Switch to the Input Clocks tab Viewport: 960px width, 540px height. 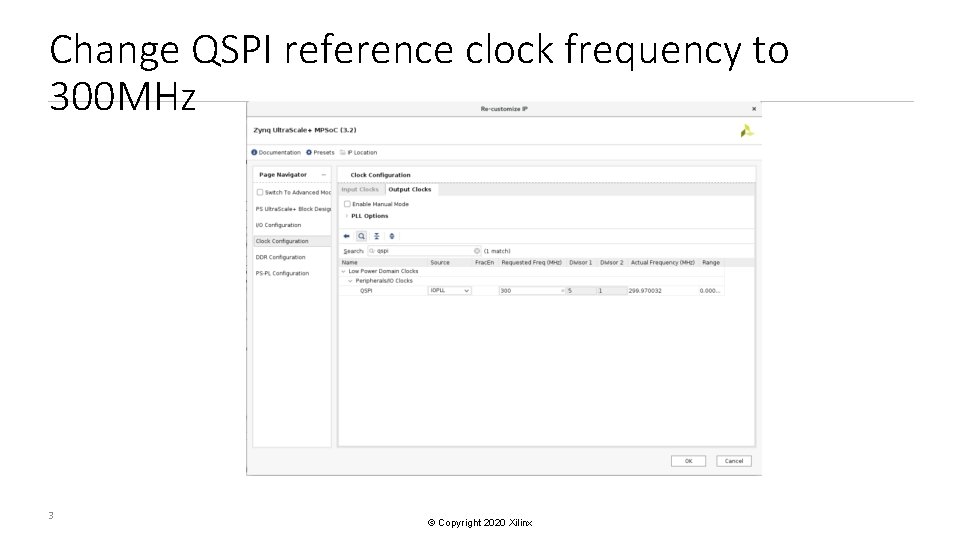(360, 190)
